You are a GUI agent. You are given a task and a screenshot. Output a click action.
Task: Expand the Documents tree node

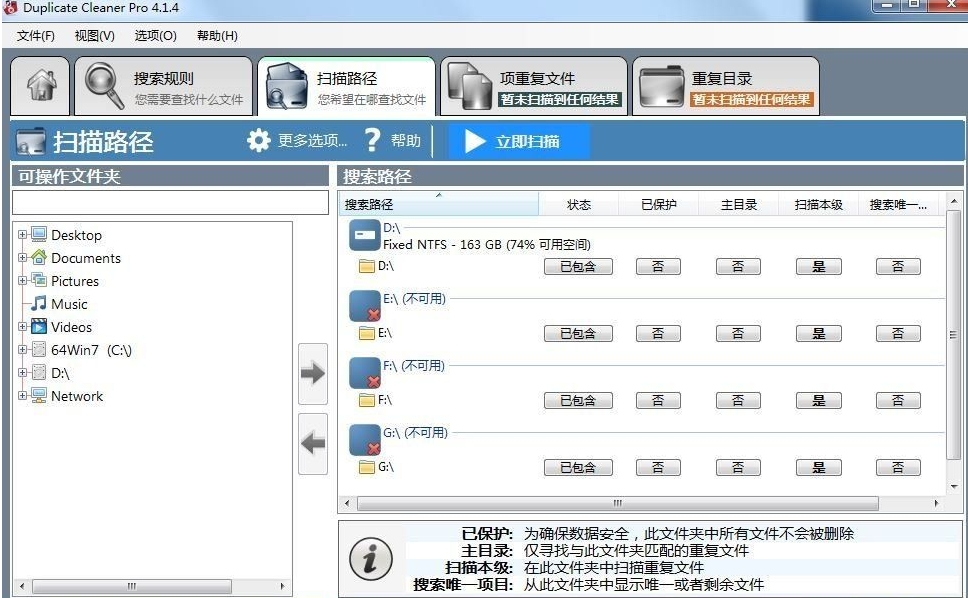(22, 257)
